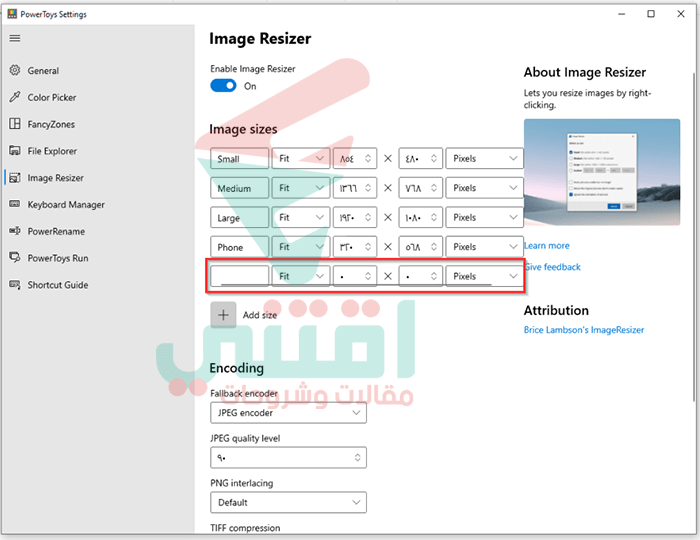Click the Small size name field
Viewport: 700px width, 540px height.
click(240, 158)
